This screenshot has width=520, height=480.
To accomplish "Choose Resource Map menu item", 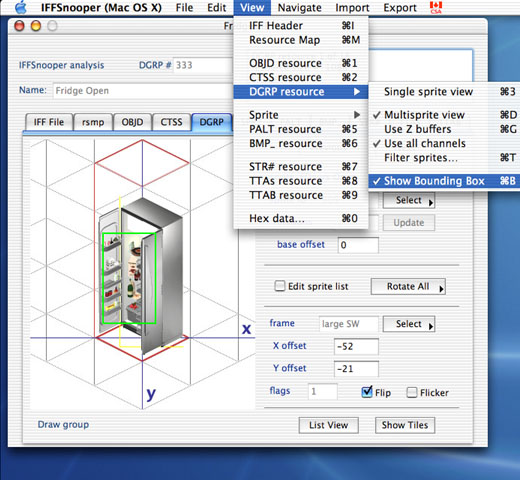I will point(301,40).
